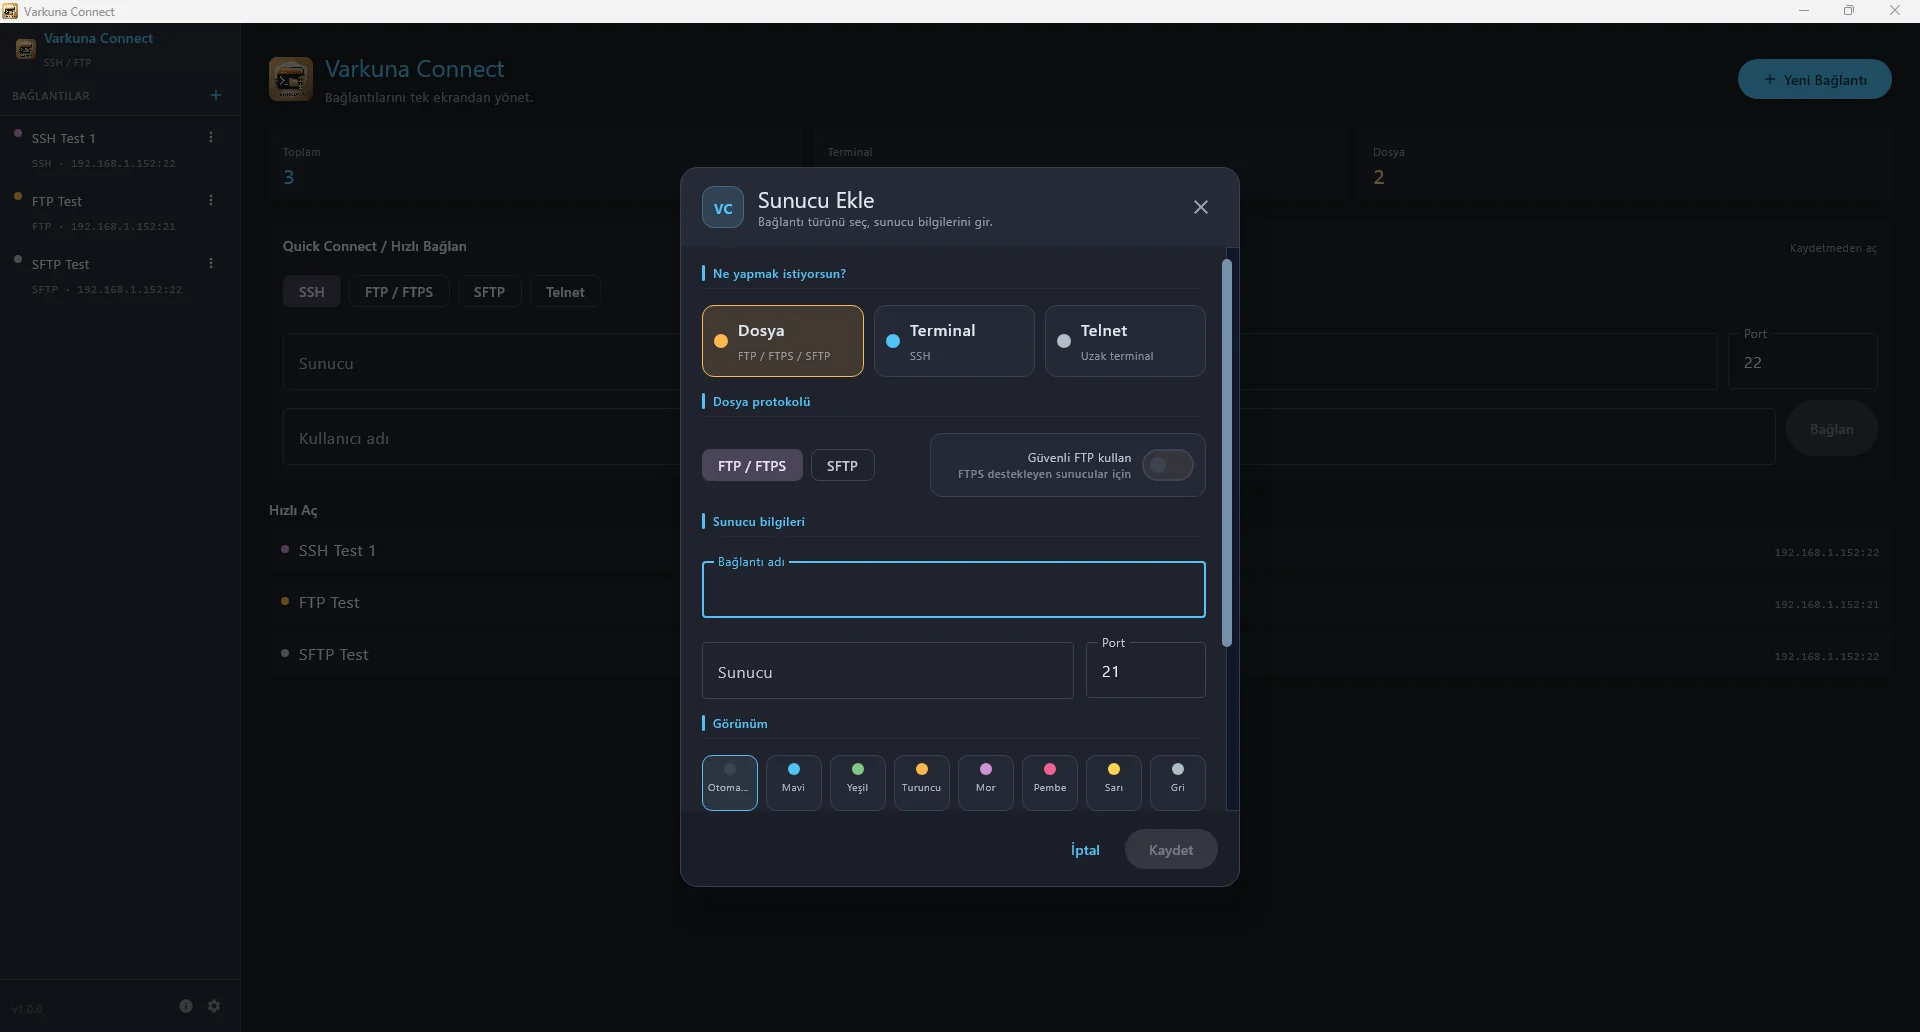Click the Port field showing 21

point(1145,670)
